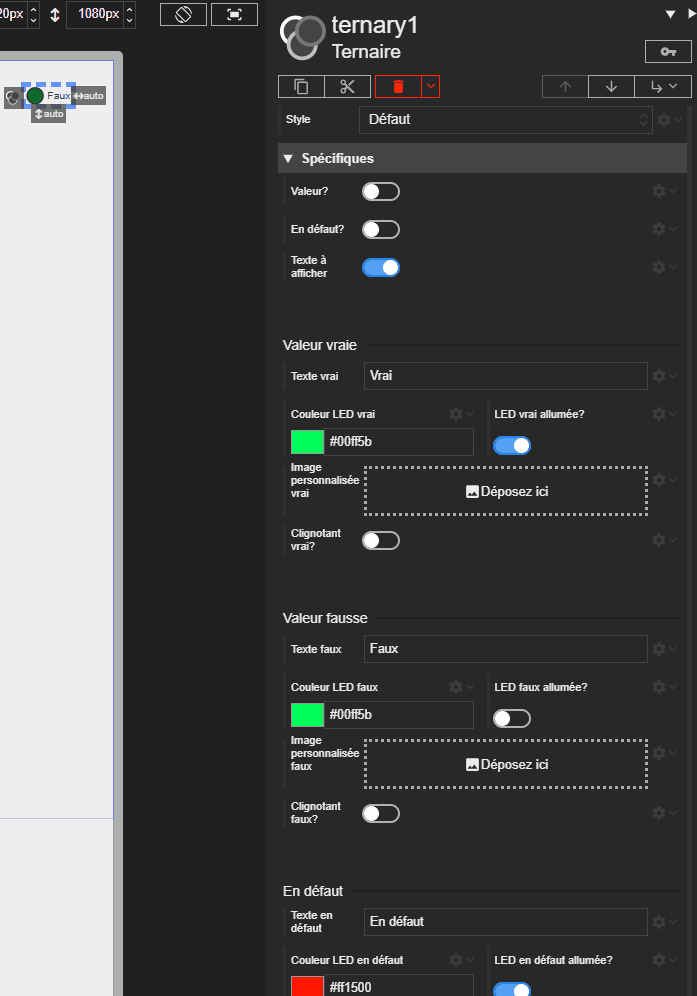This screenshot has height=996, width=697.
Task: Click the copy component icon
Action: point(301,86)
